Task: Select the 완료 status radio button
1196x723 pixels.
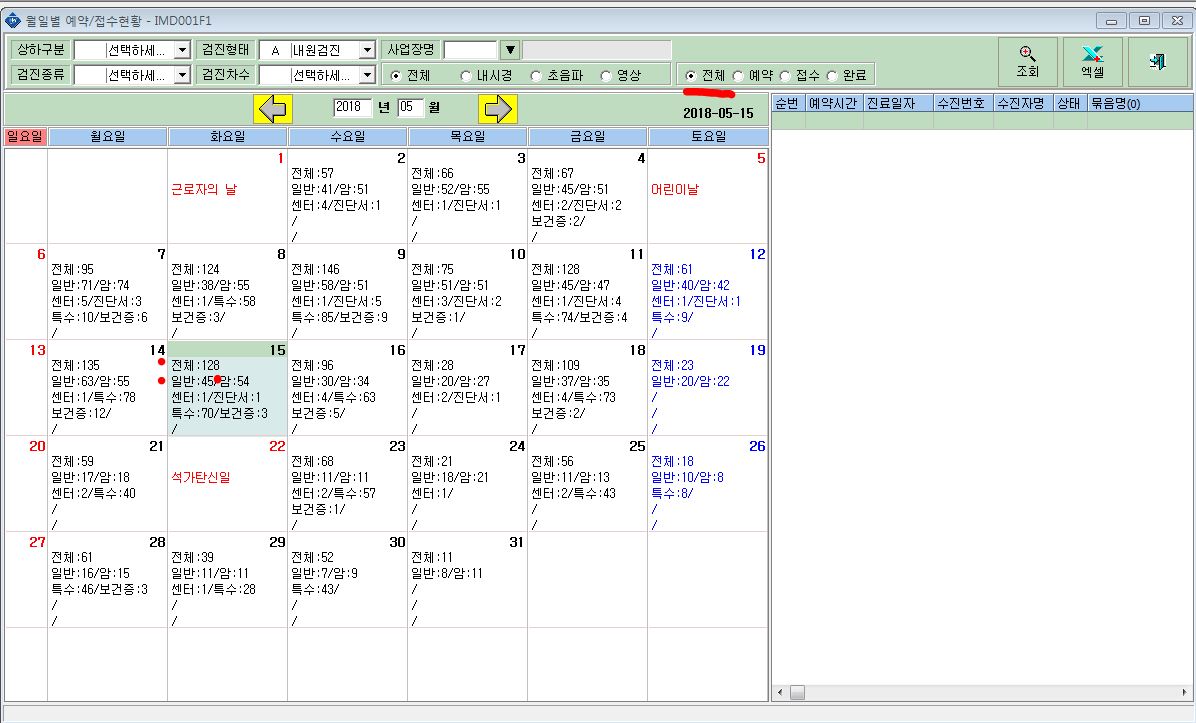Action: (831, 76)
